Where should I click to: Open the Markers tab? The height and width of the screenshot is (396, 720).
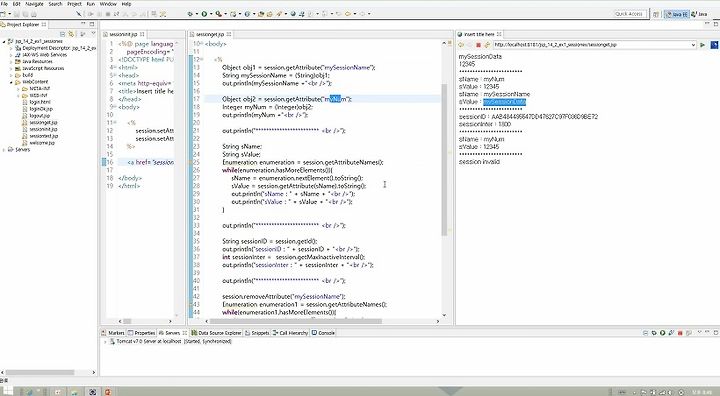tap(113, 333)
